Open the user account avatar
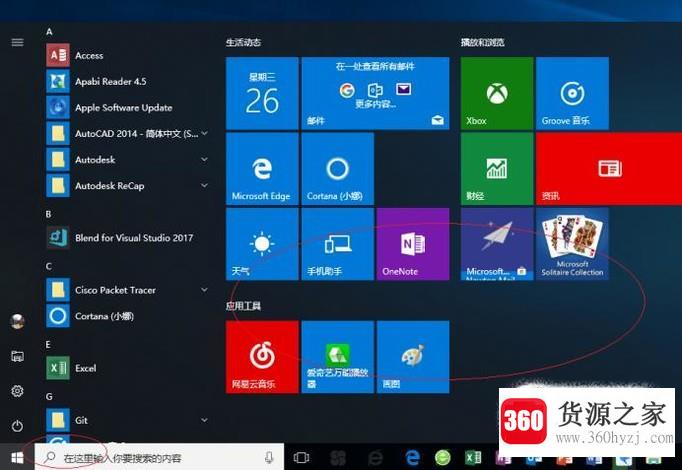Screen dimensions: 682x470 pyautogui.click(x=17, y=321)
